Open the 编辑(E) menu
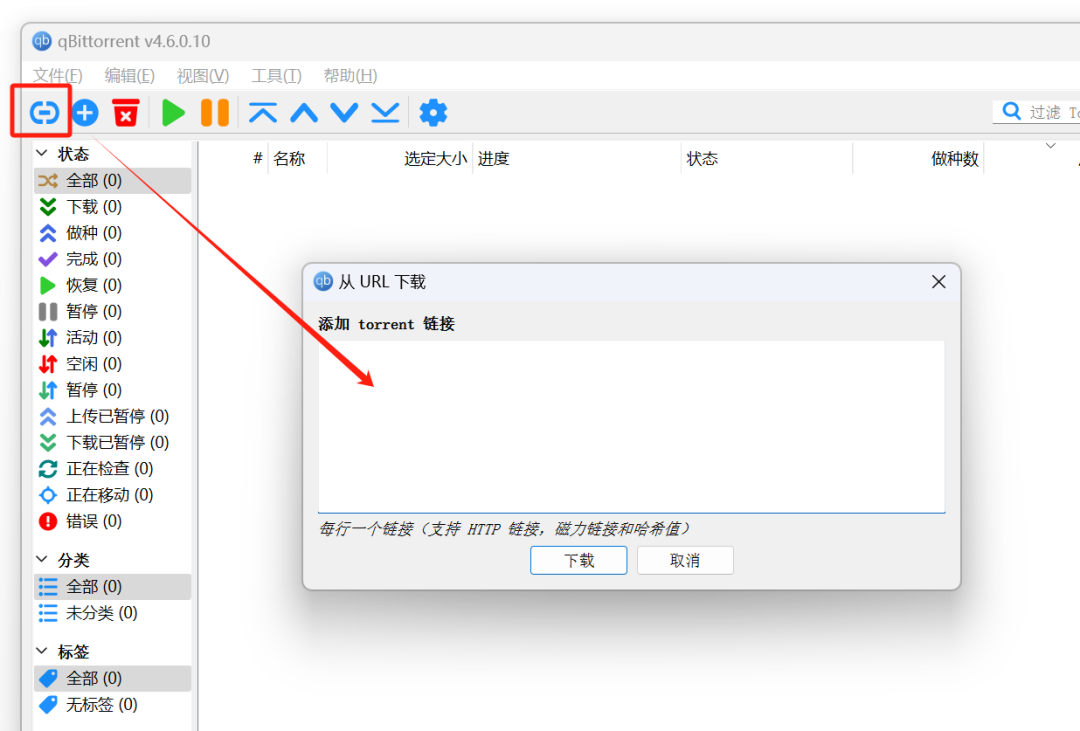 pyautogui.click(x=129, y=75)
